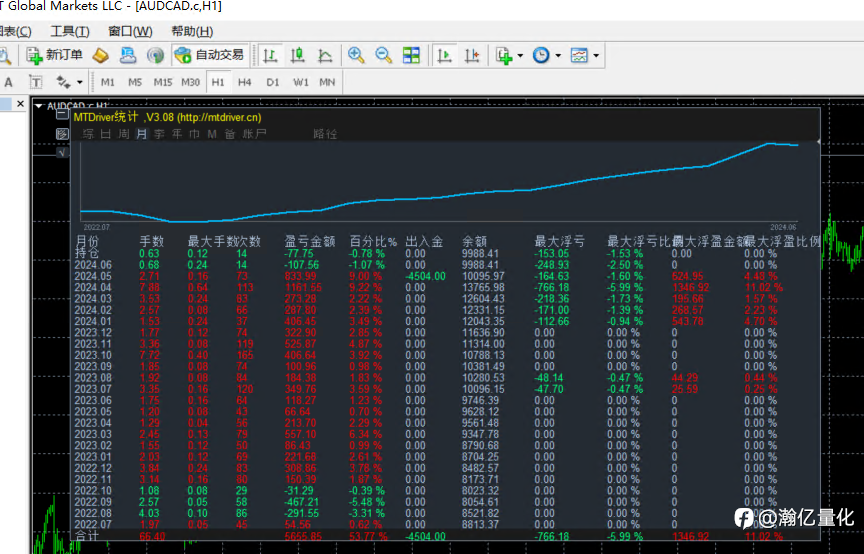Toggle chart shift
This screenshot has width=864, height=554.
point(472,55)
